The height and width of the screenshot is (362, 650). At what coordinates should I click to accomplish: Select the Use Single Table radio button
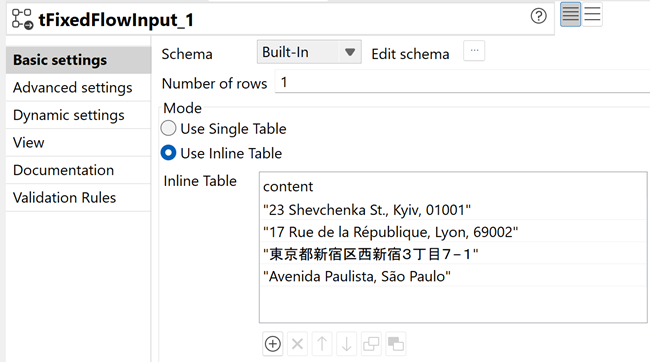pyautogui.click(x=168, y=129)
